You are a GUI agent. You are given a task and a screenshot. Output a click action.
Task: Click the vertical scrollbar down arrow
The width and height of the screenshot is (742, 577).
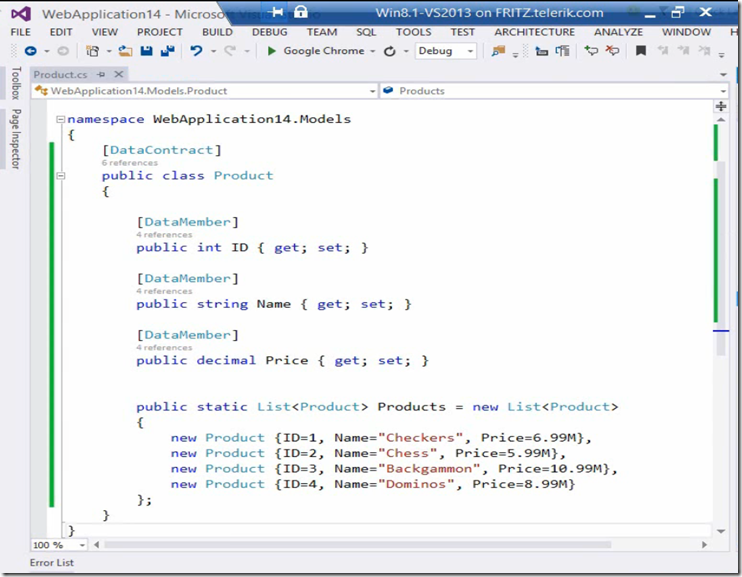tap(721, 531)
